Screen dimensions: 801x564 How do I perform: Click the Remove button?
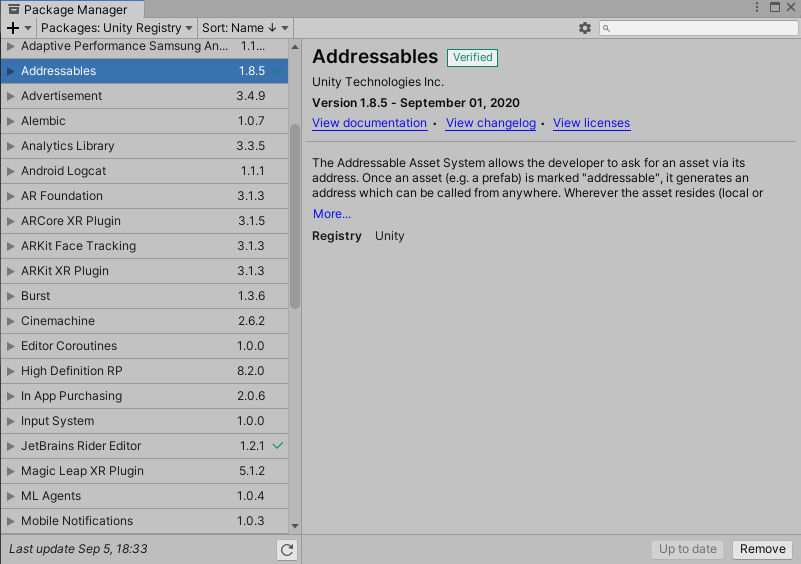pyautogui.click(x=763, y=549)
